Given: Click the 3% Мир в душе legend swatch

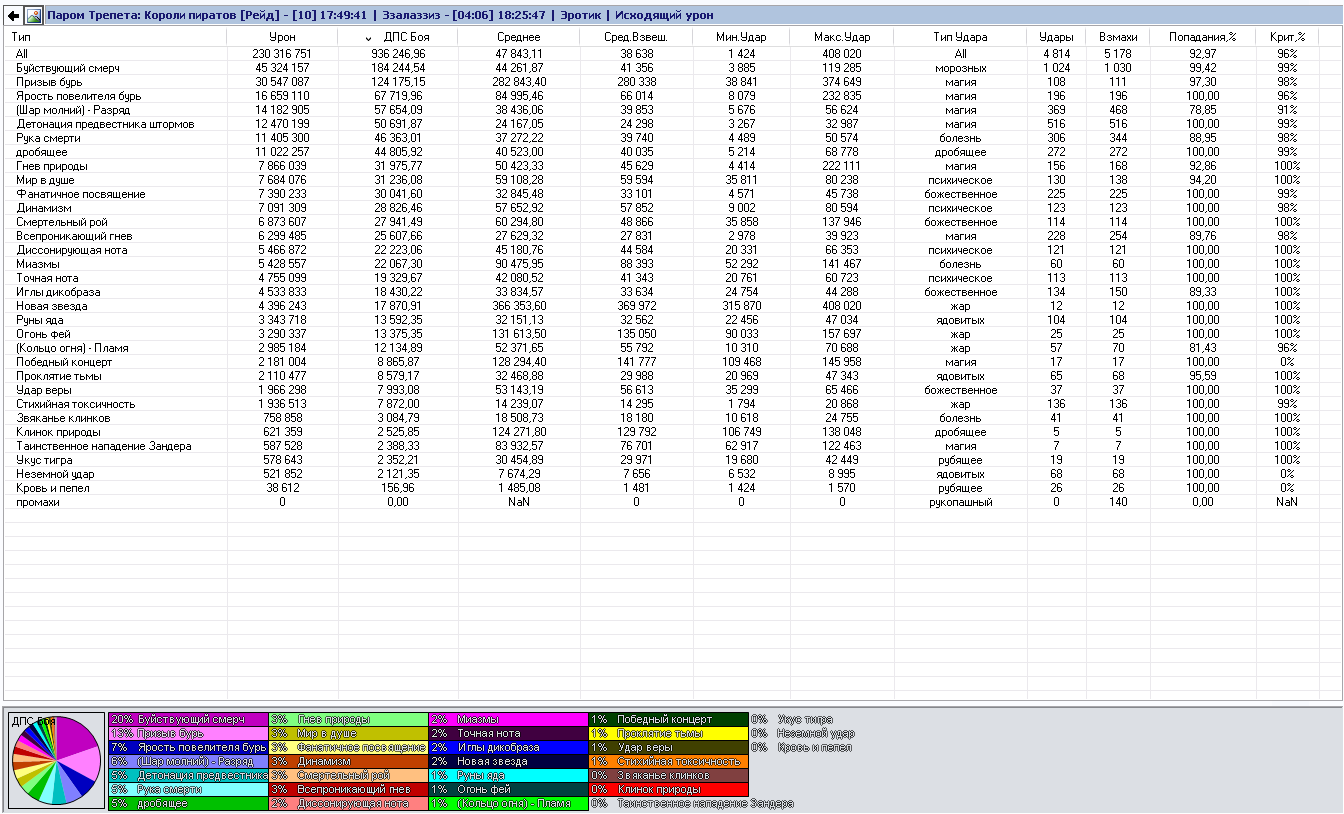Looking at the screenshot, I should point(348,733).
